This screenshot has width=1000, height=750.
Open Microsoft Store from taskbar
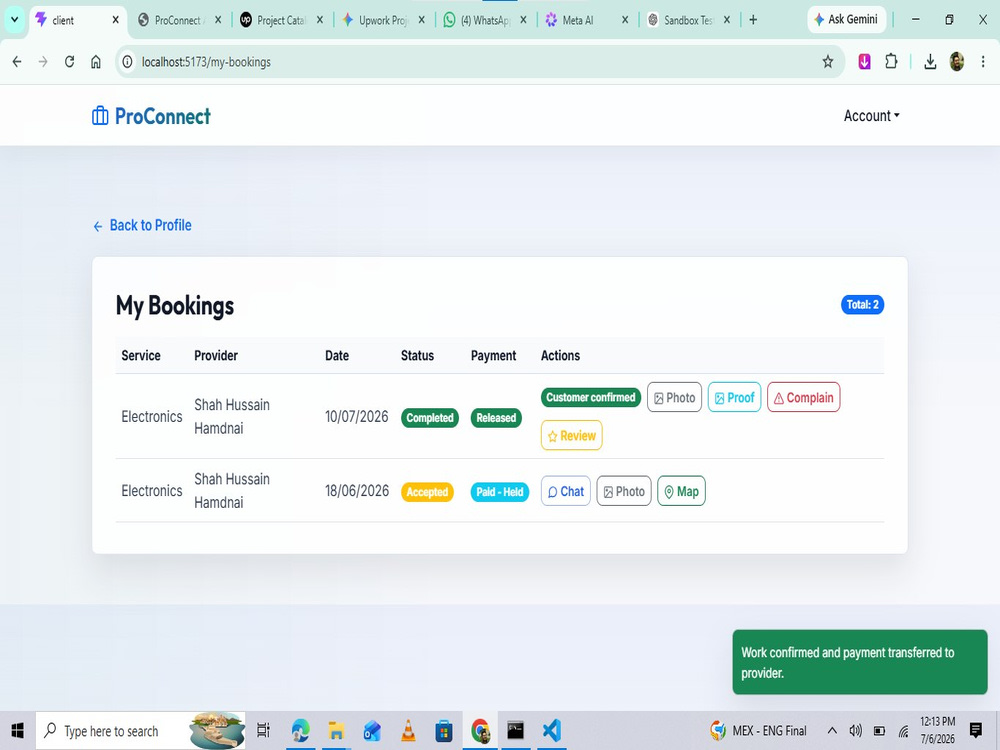tap(444, 731)
